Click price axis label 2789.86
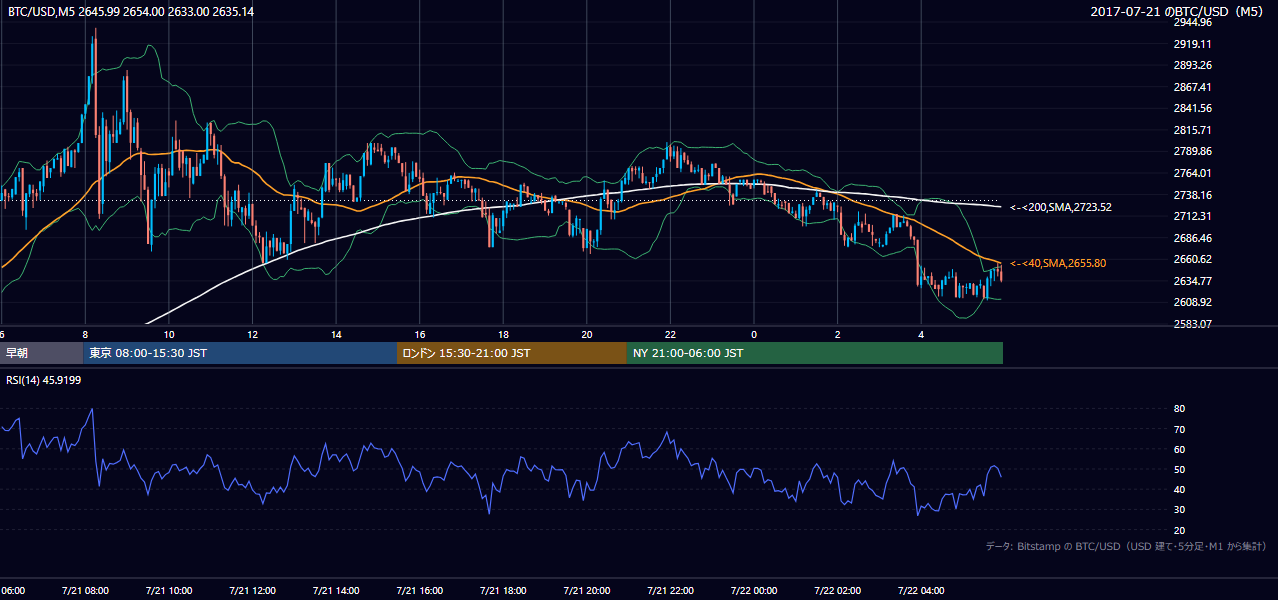 [x=1193, y=152]
